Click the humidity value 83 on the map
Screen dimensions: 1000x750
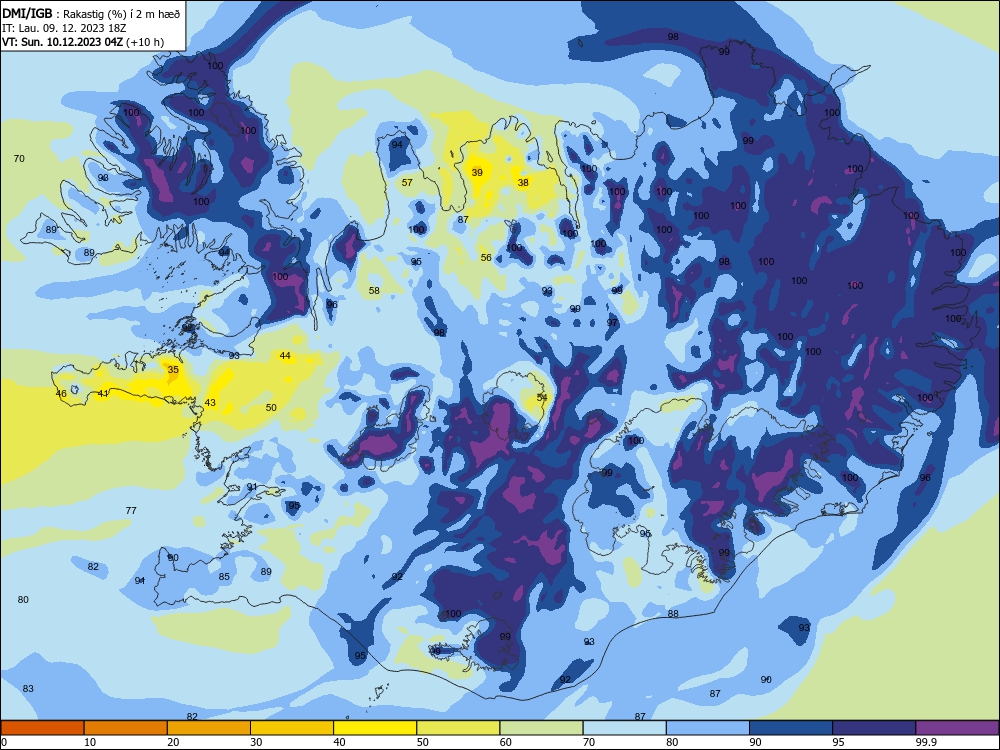28,689
